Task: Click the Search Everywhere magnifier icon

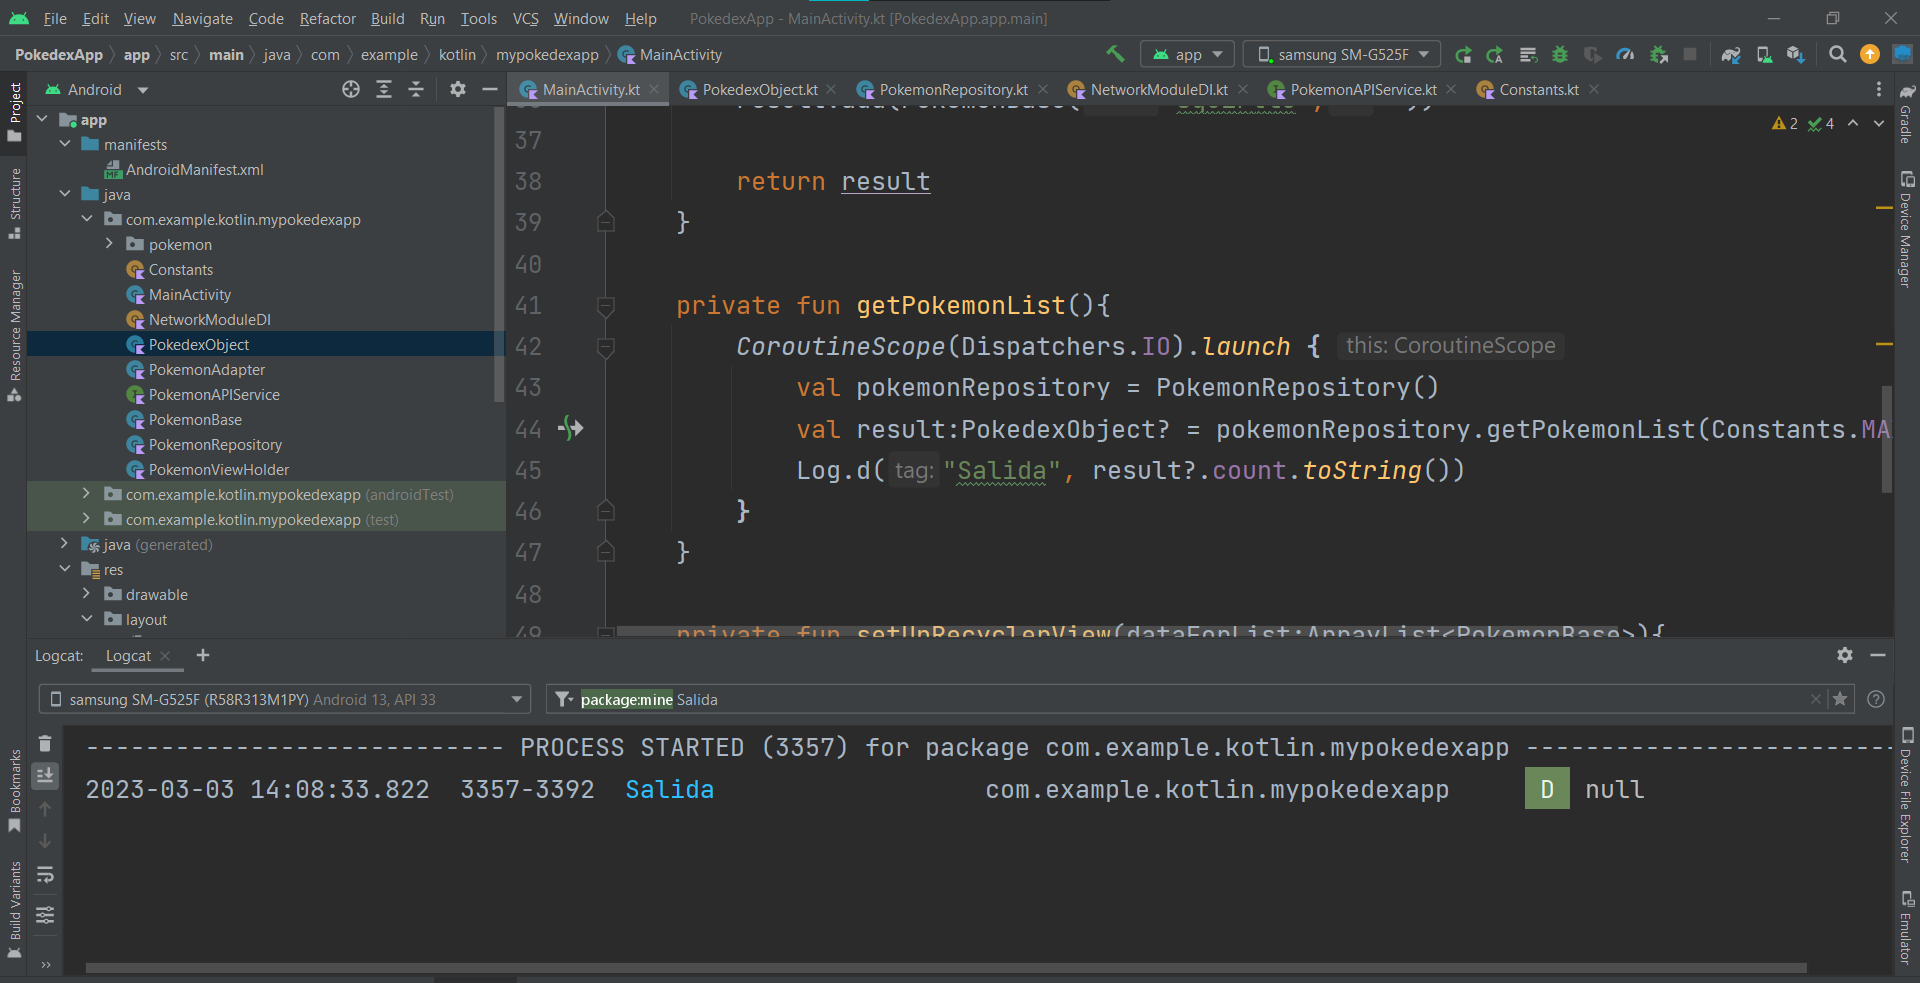Action: click(1837, 54)
